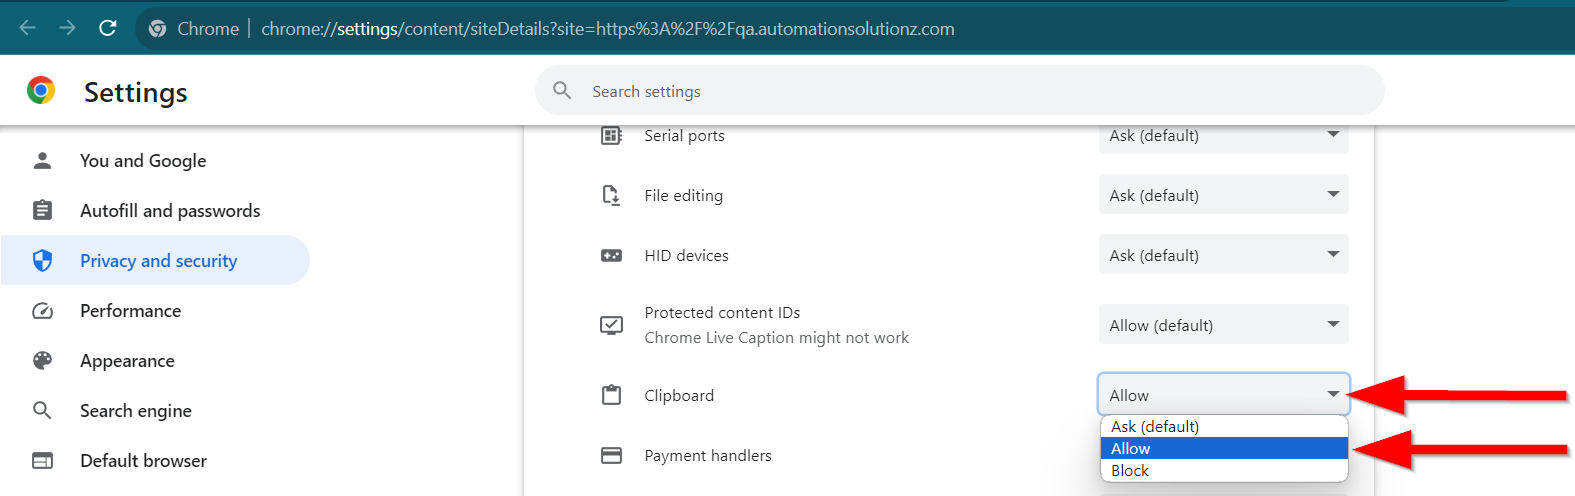Select Allow option in Clipboard dropdown list
The image size is (1575, 496).
(1131, 449)
